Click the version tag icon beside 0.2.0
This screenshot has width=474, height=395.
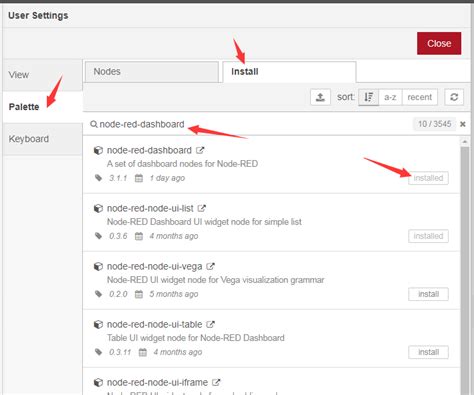(98, 294)
